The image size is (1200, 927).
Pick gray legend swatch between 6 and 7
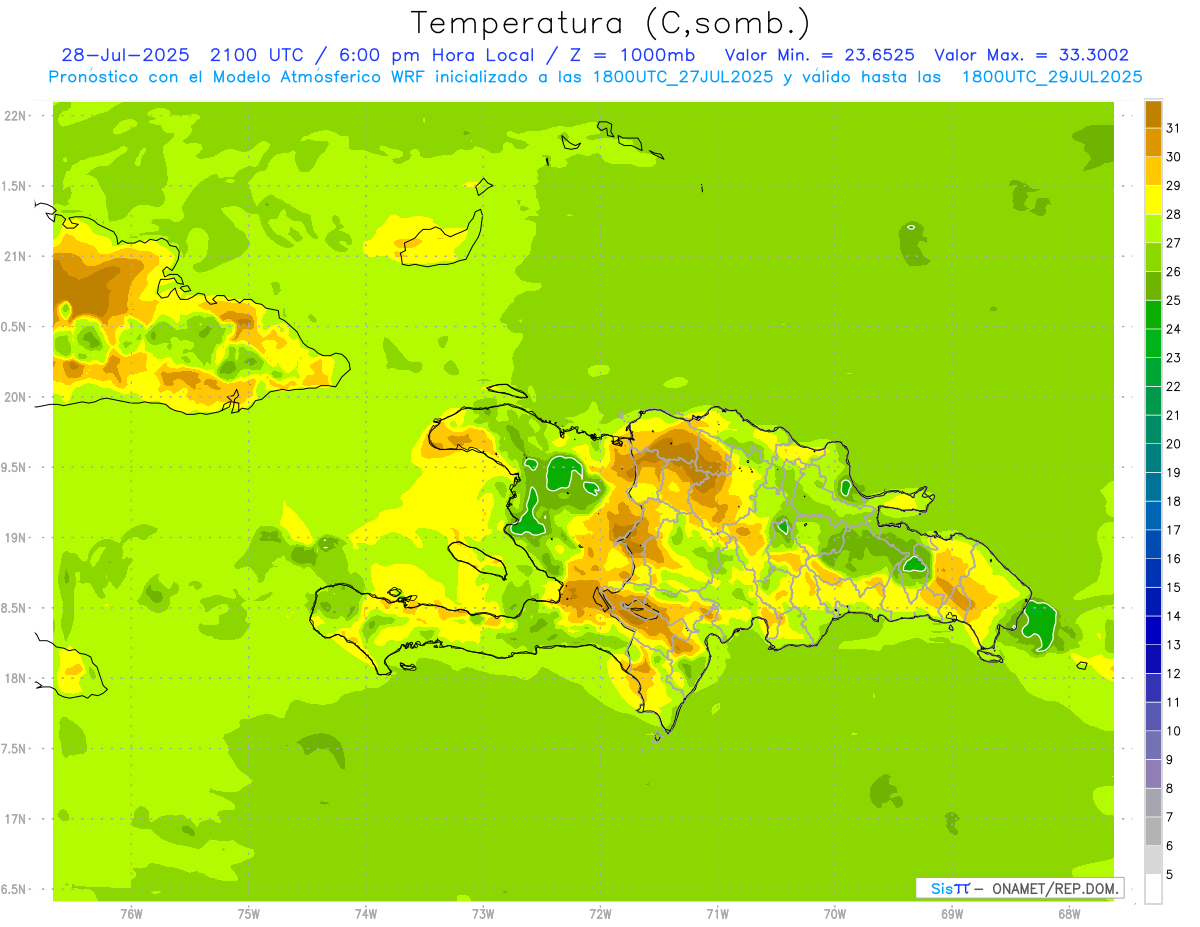click(x=1153, y=831)
